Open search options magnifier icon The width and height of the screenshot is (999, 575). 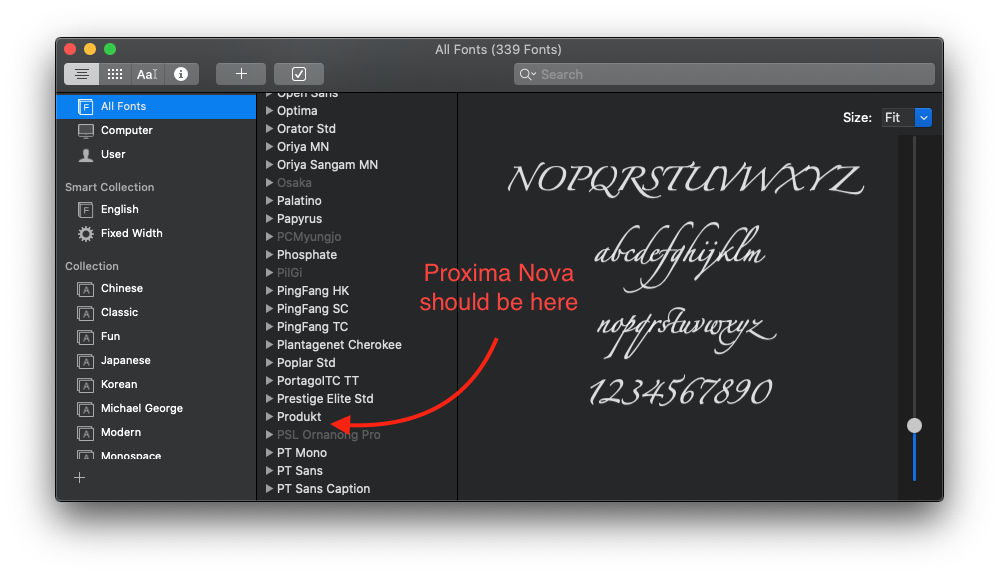[527, 75]
